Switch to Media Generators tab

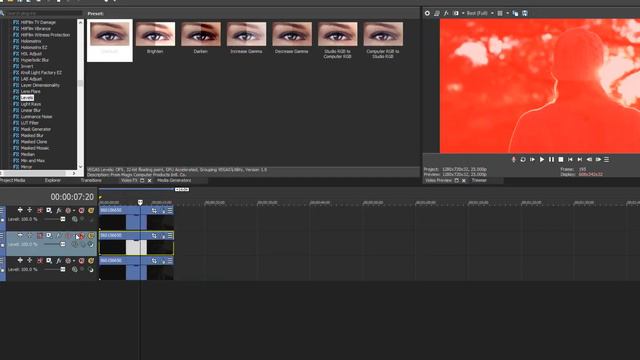pos(174,180)
